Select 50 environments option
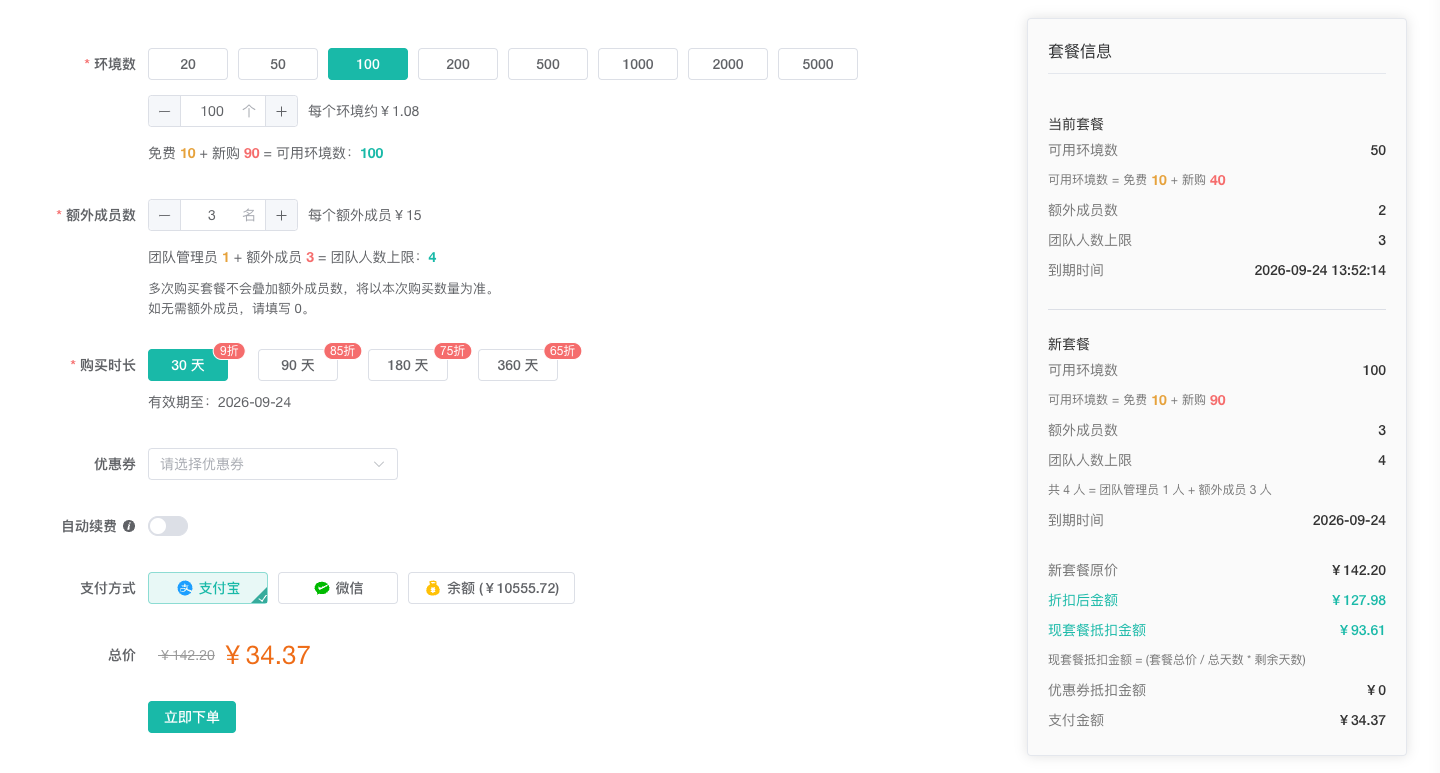This screenshot has width=1440, height=773. (x=278, y=64)
